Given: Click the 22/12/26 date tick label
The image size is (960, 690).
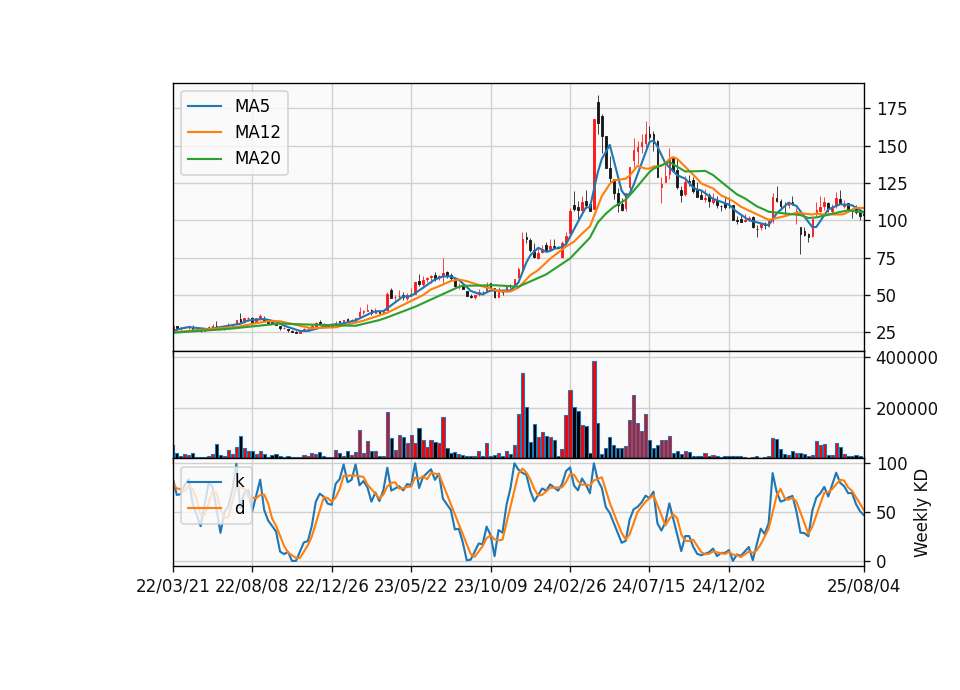Looking at the screenshot, I should click(x=332, y=586).
